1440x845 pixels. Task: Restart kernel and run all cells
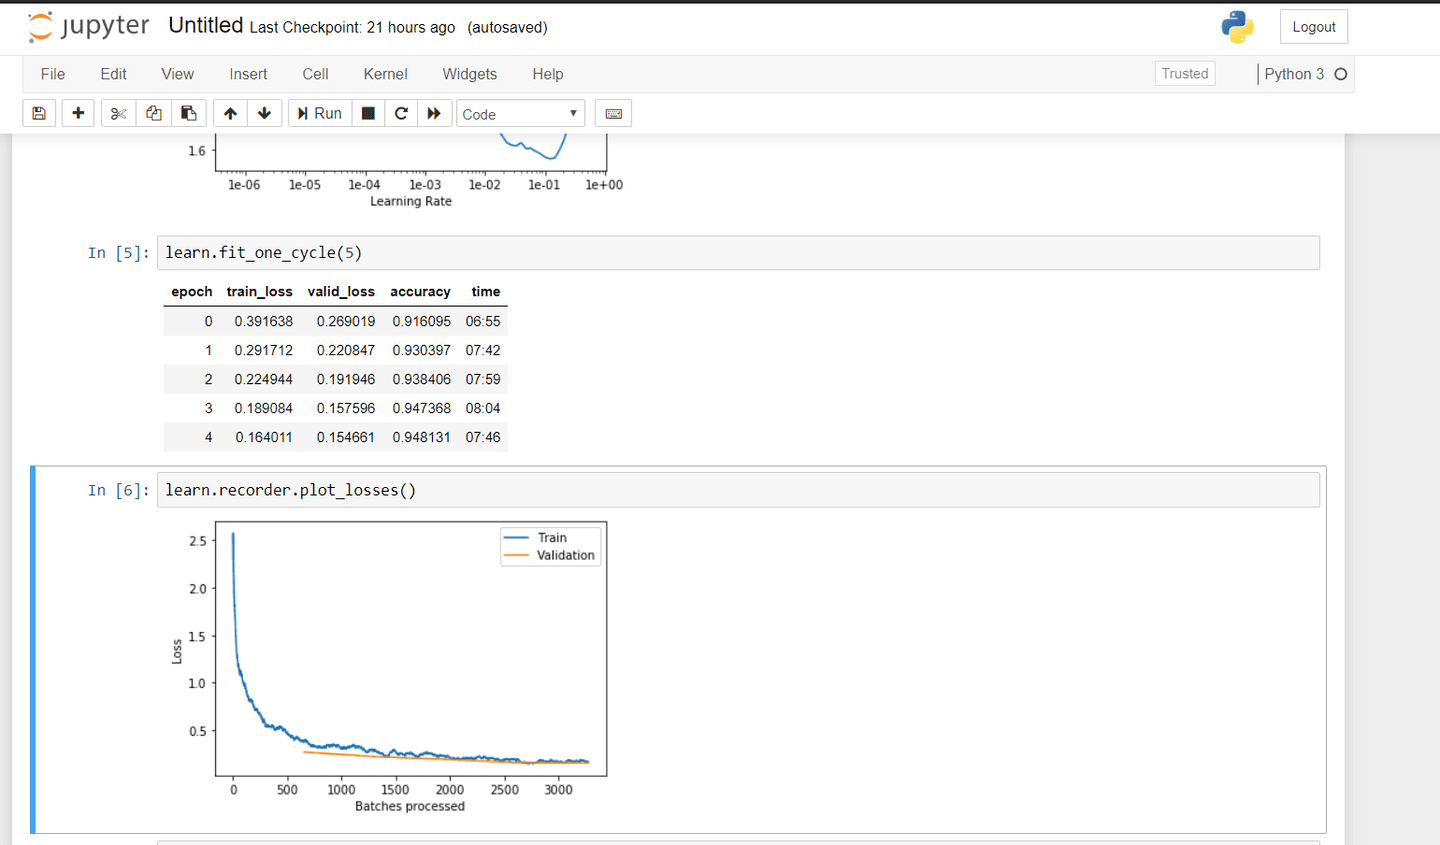[x=434, y=113]
